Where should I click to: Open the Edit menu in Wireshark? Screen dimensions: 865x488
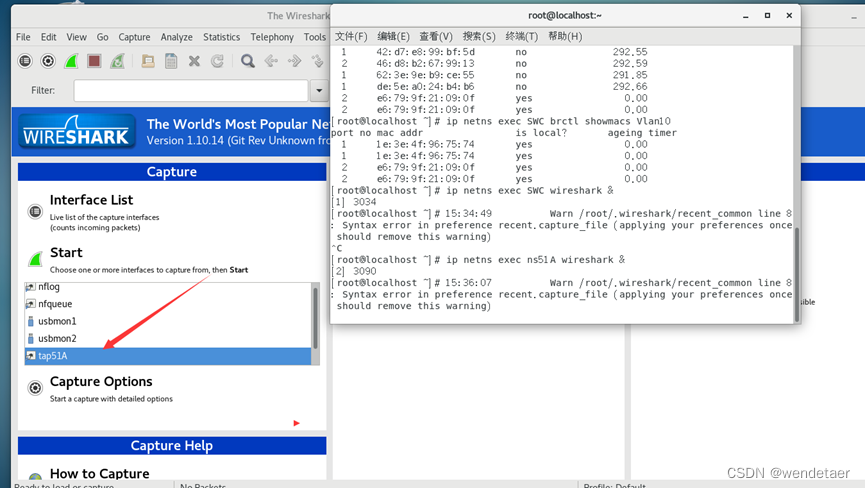(x=49, y=37)
